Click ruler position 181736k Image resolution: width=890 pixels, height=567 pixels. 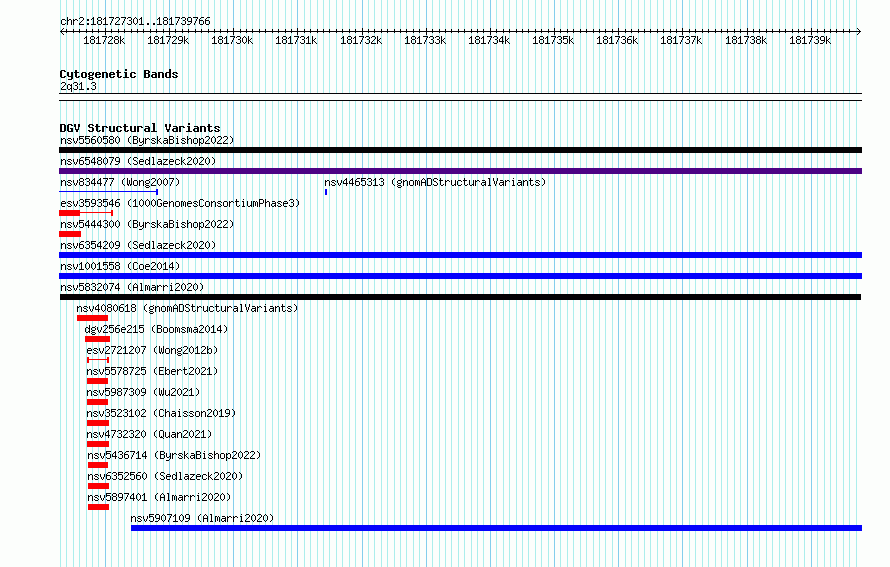click(x=617, y=40)
